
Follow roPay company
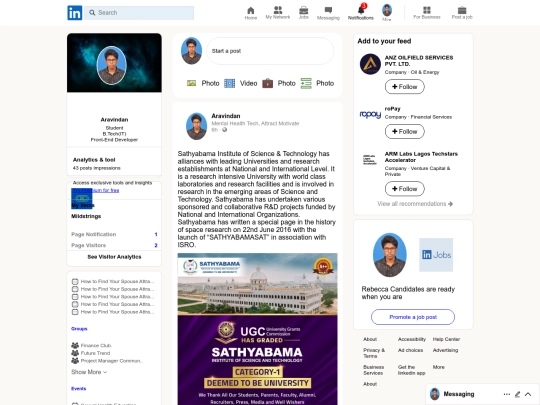pos(405,131)
